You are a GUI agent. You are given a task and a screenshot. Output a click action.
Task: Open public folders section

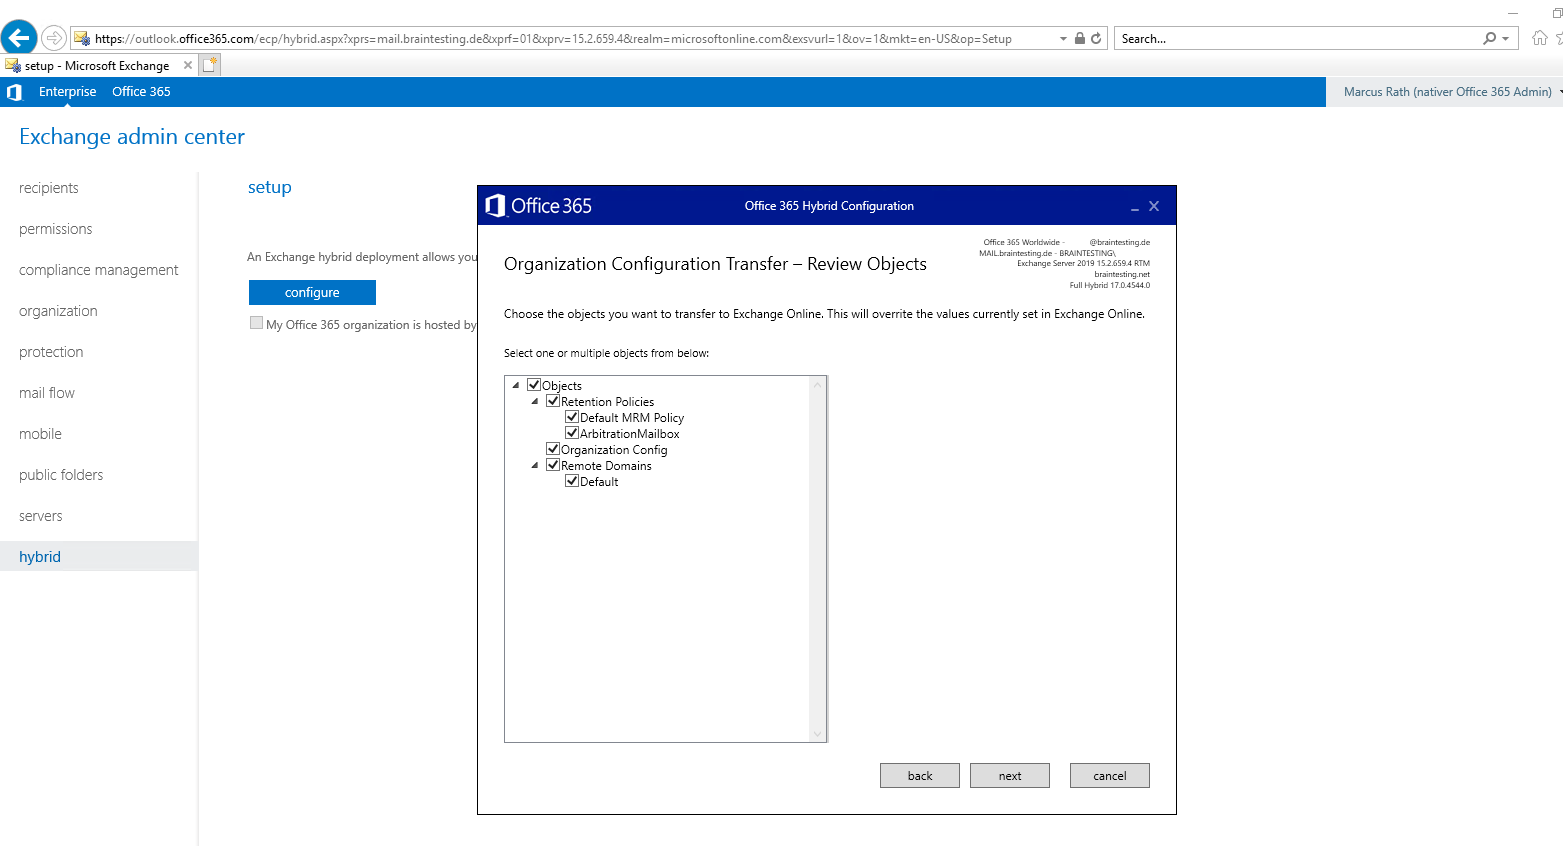point(61,475)
